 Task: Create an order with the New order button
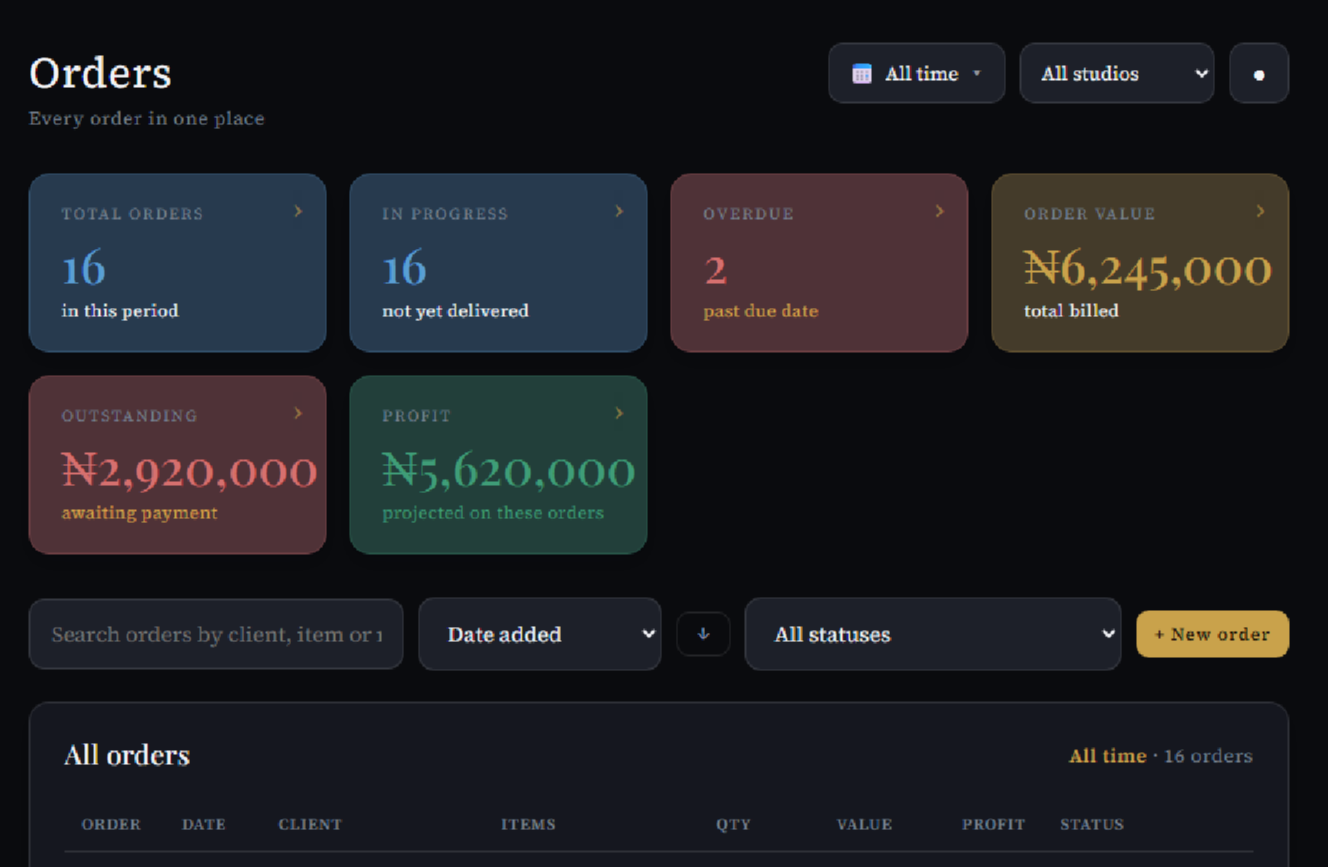tap(1212, 634)
